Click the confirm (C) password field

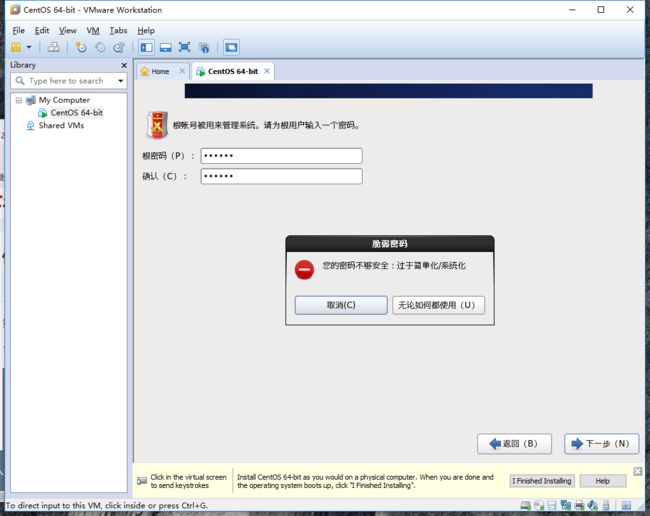[x=281, y=176]
